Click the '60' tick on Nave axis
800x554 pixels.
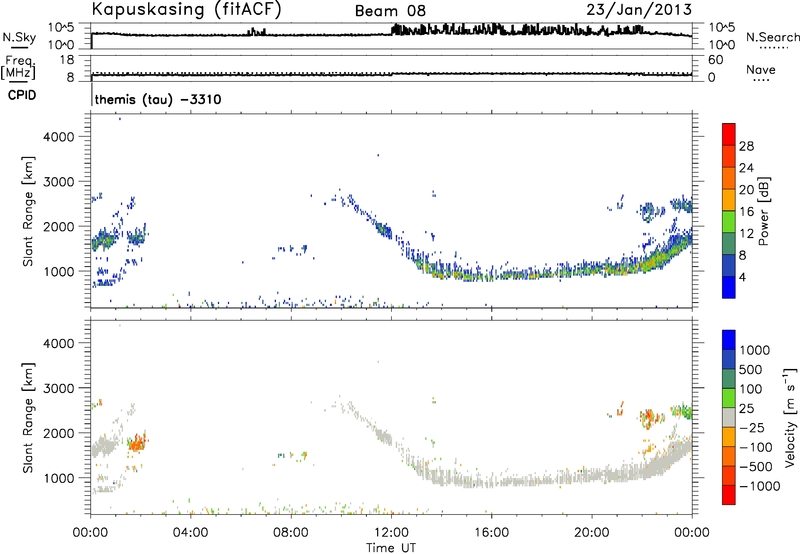coord(715,60)
